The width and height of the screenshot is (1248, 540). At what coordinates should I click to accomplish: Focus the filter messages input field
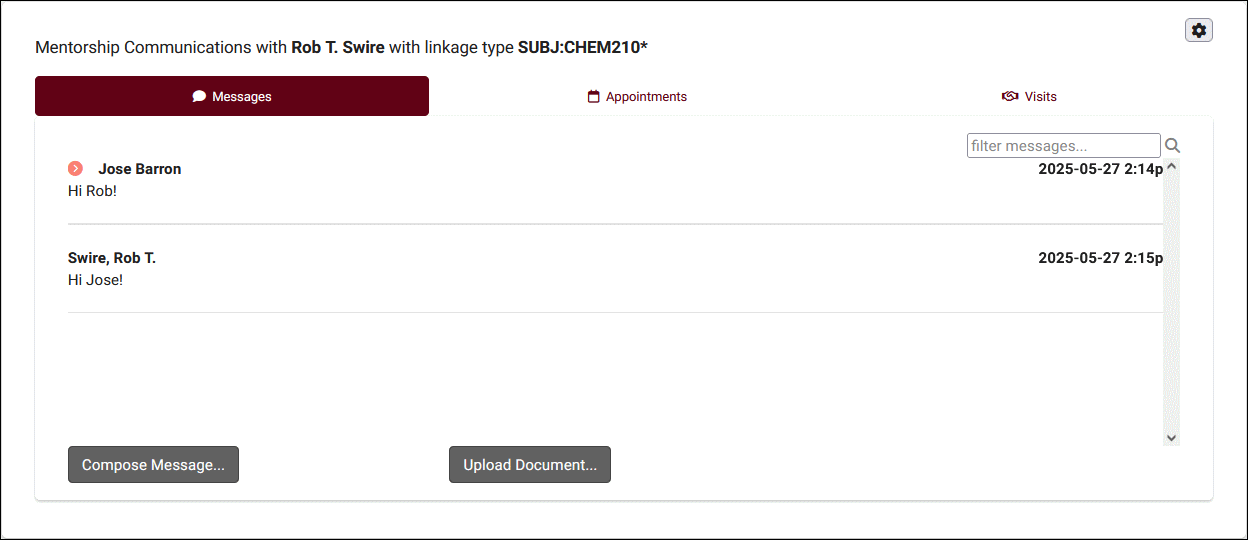1063,146
